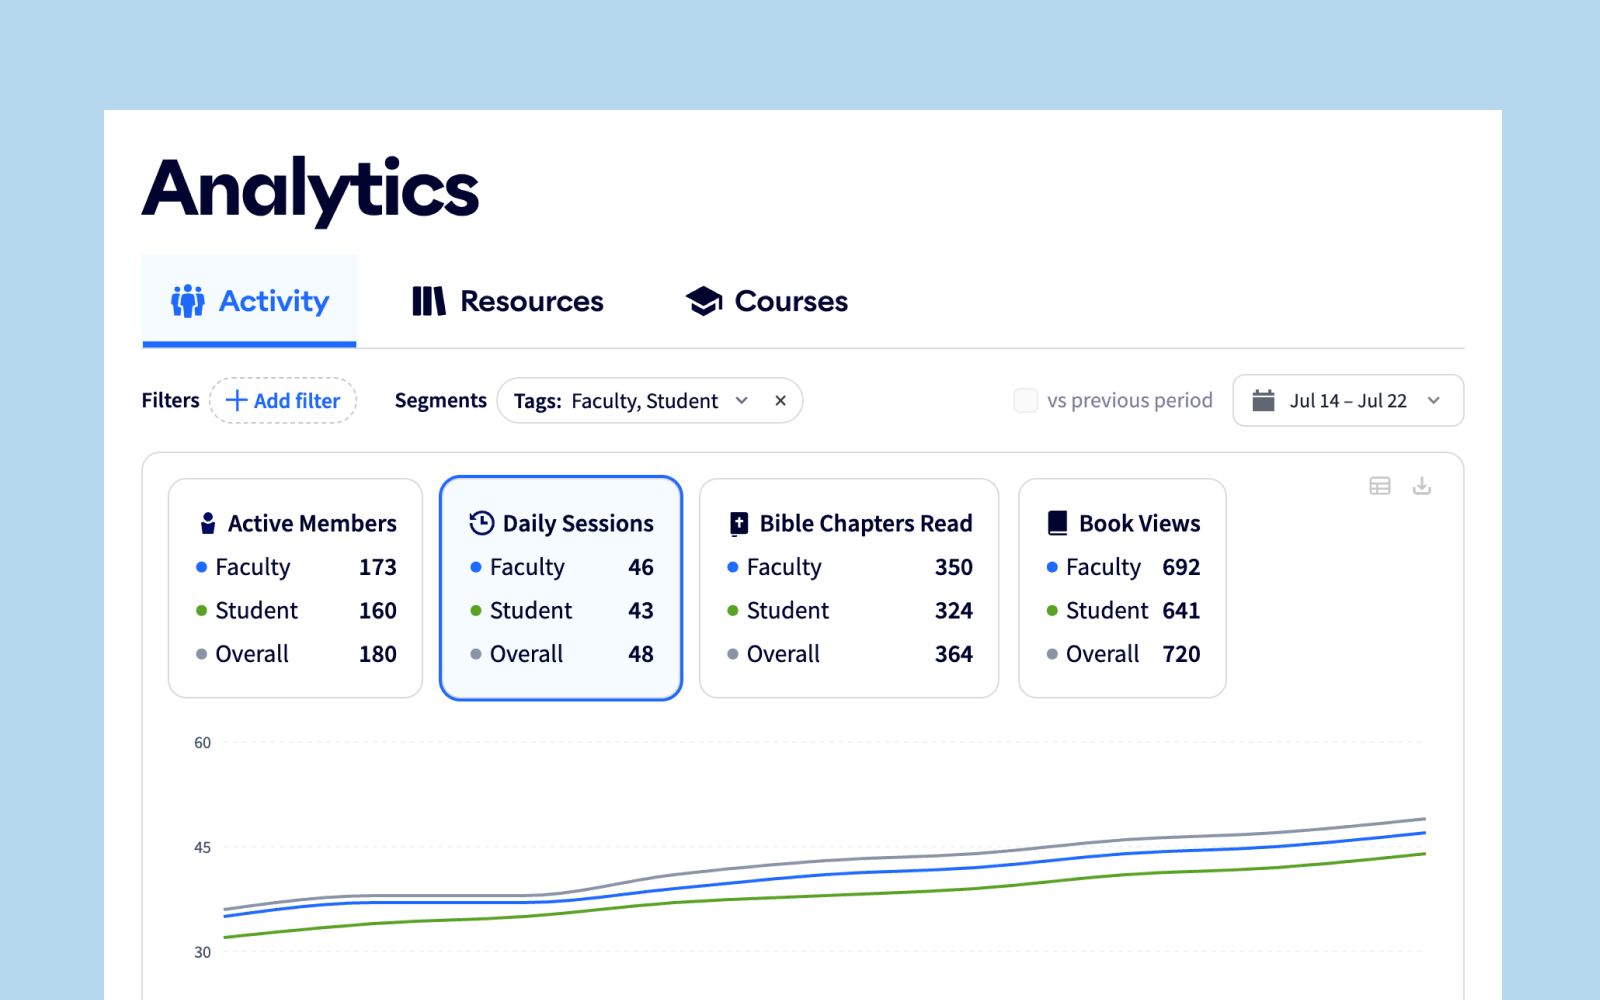Click the download chart icon

1422,486
